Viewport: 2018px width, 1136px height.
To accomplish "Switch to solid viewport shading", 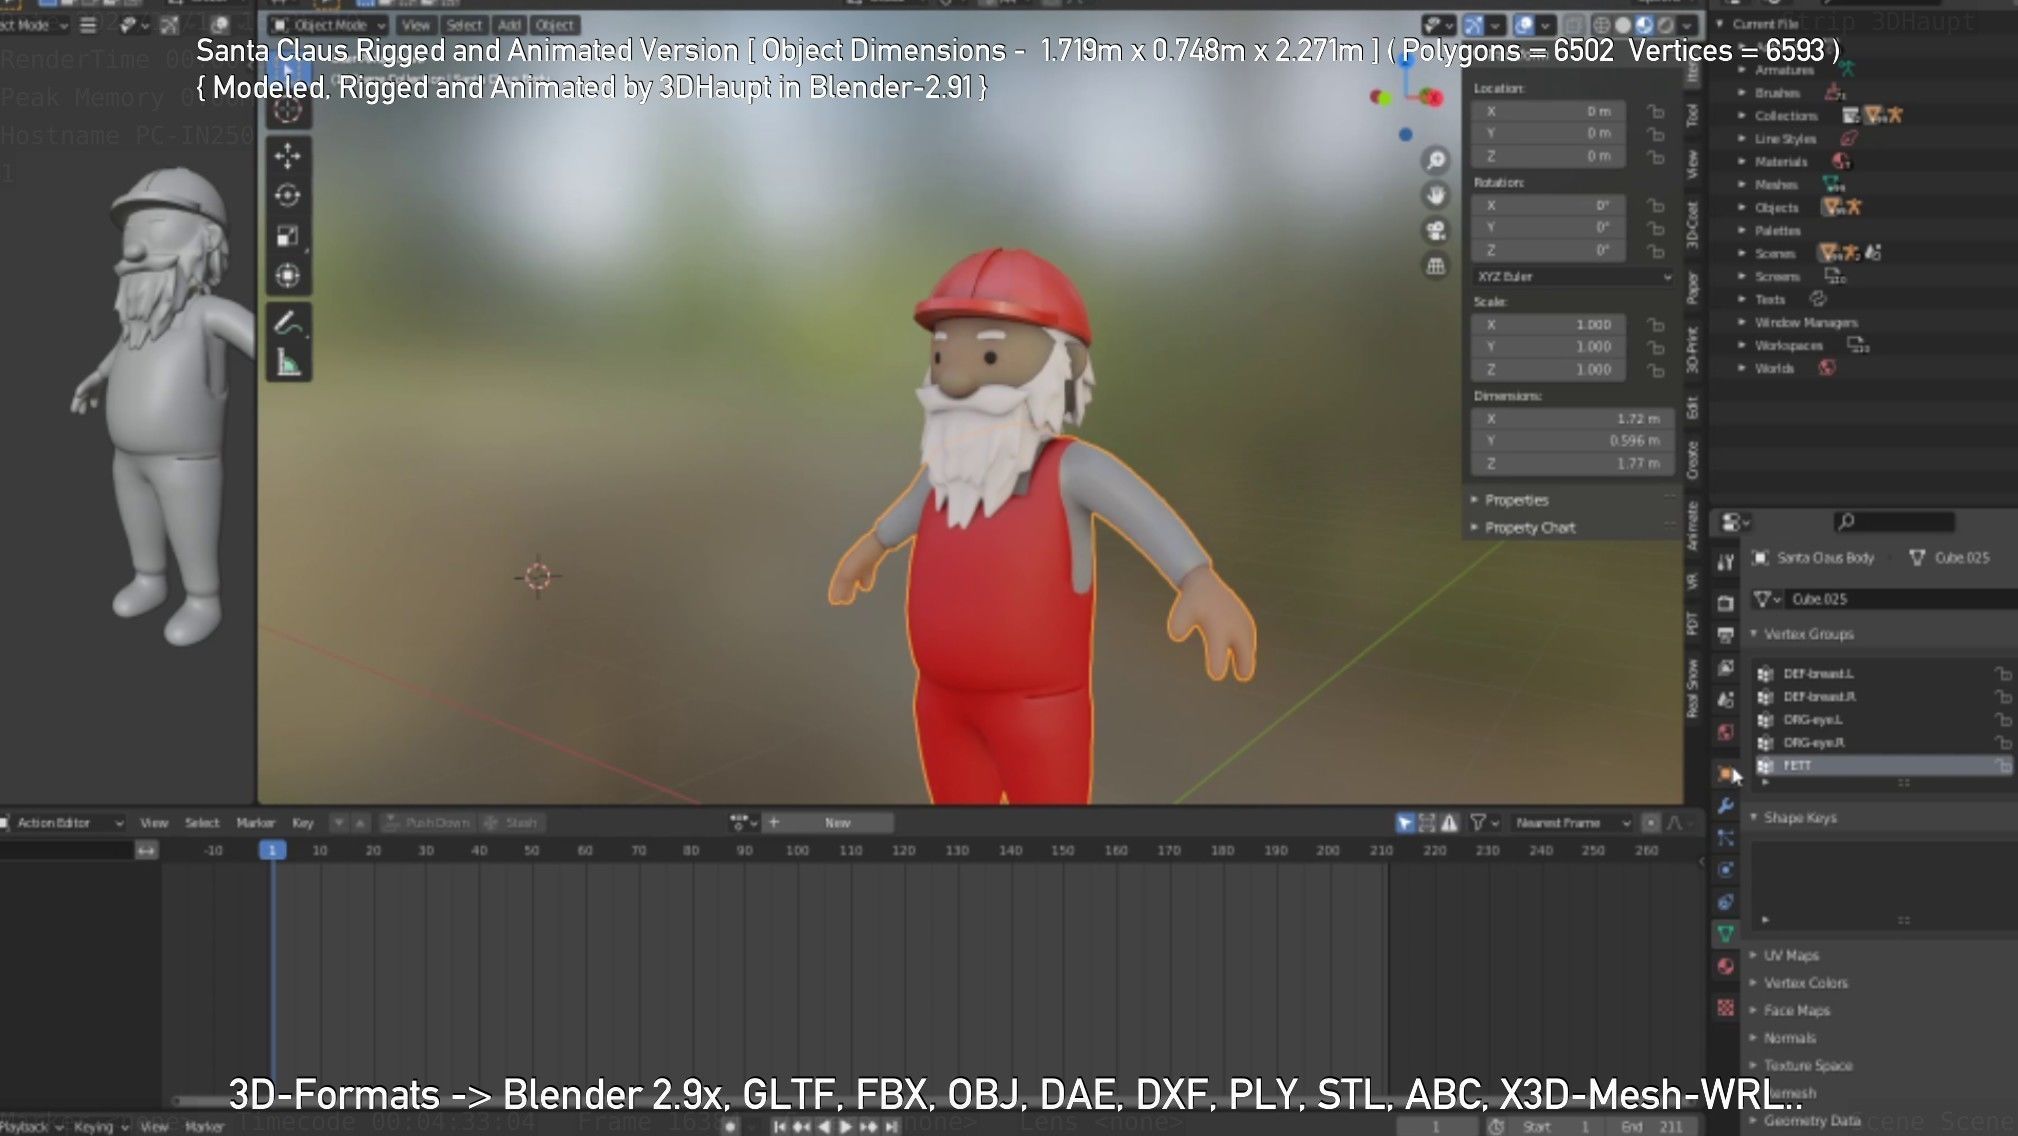I will 1622,25.
